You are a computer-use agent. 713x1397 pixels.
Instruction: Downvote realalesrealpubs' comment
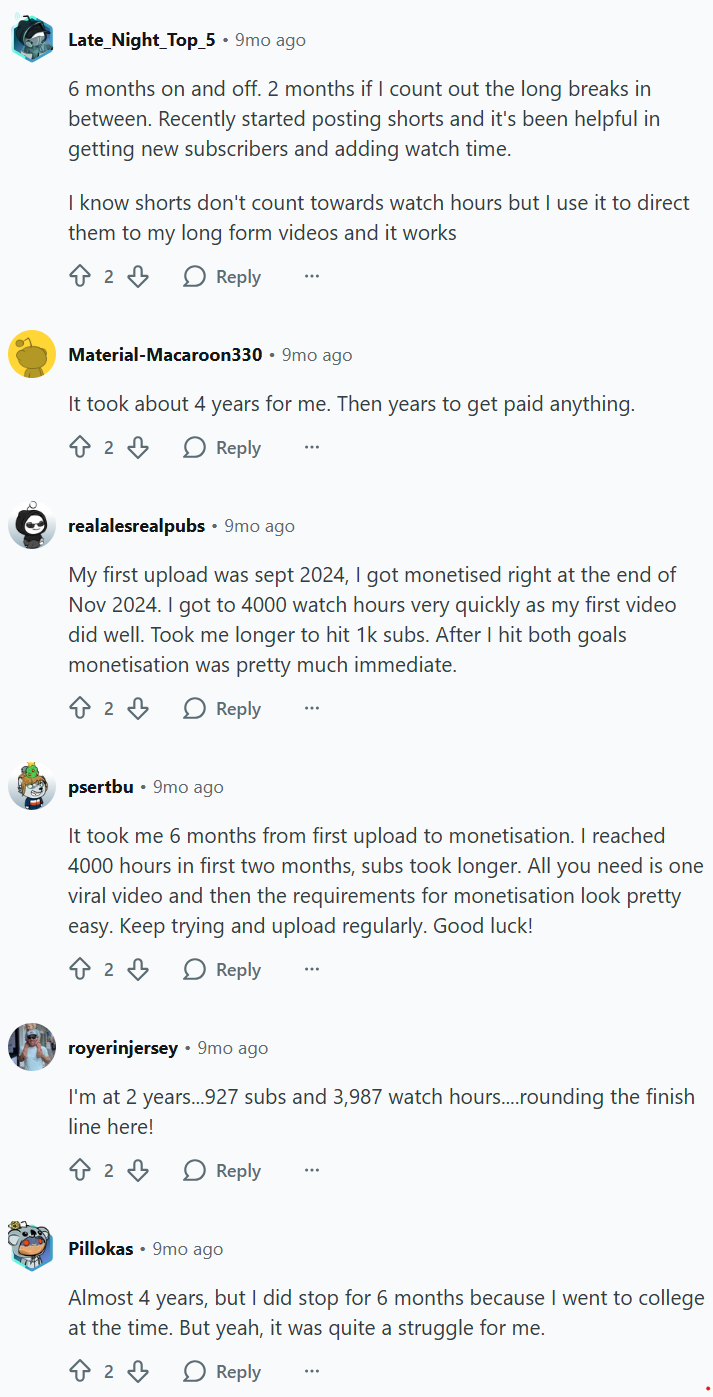(x=138, y=709)
